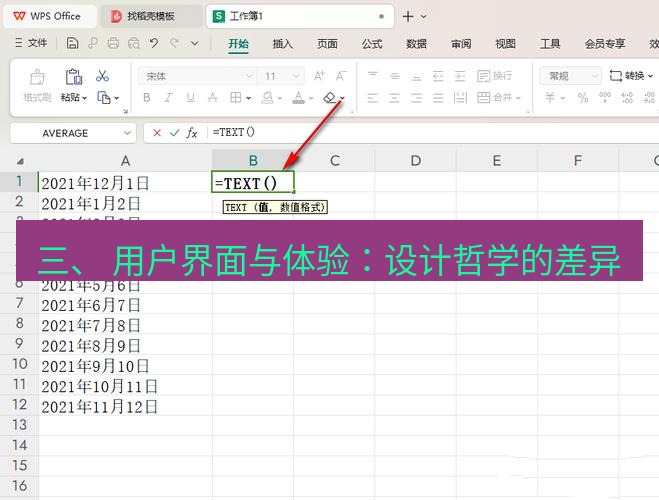Select cell A7 containing 2021年6月7日

pyautogui.click(x=125, y=305)
